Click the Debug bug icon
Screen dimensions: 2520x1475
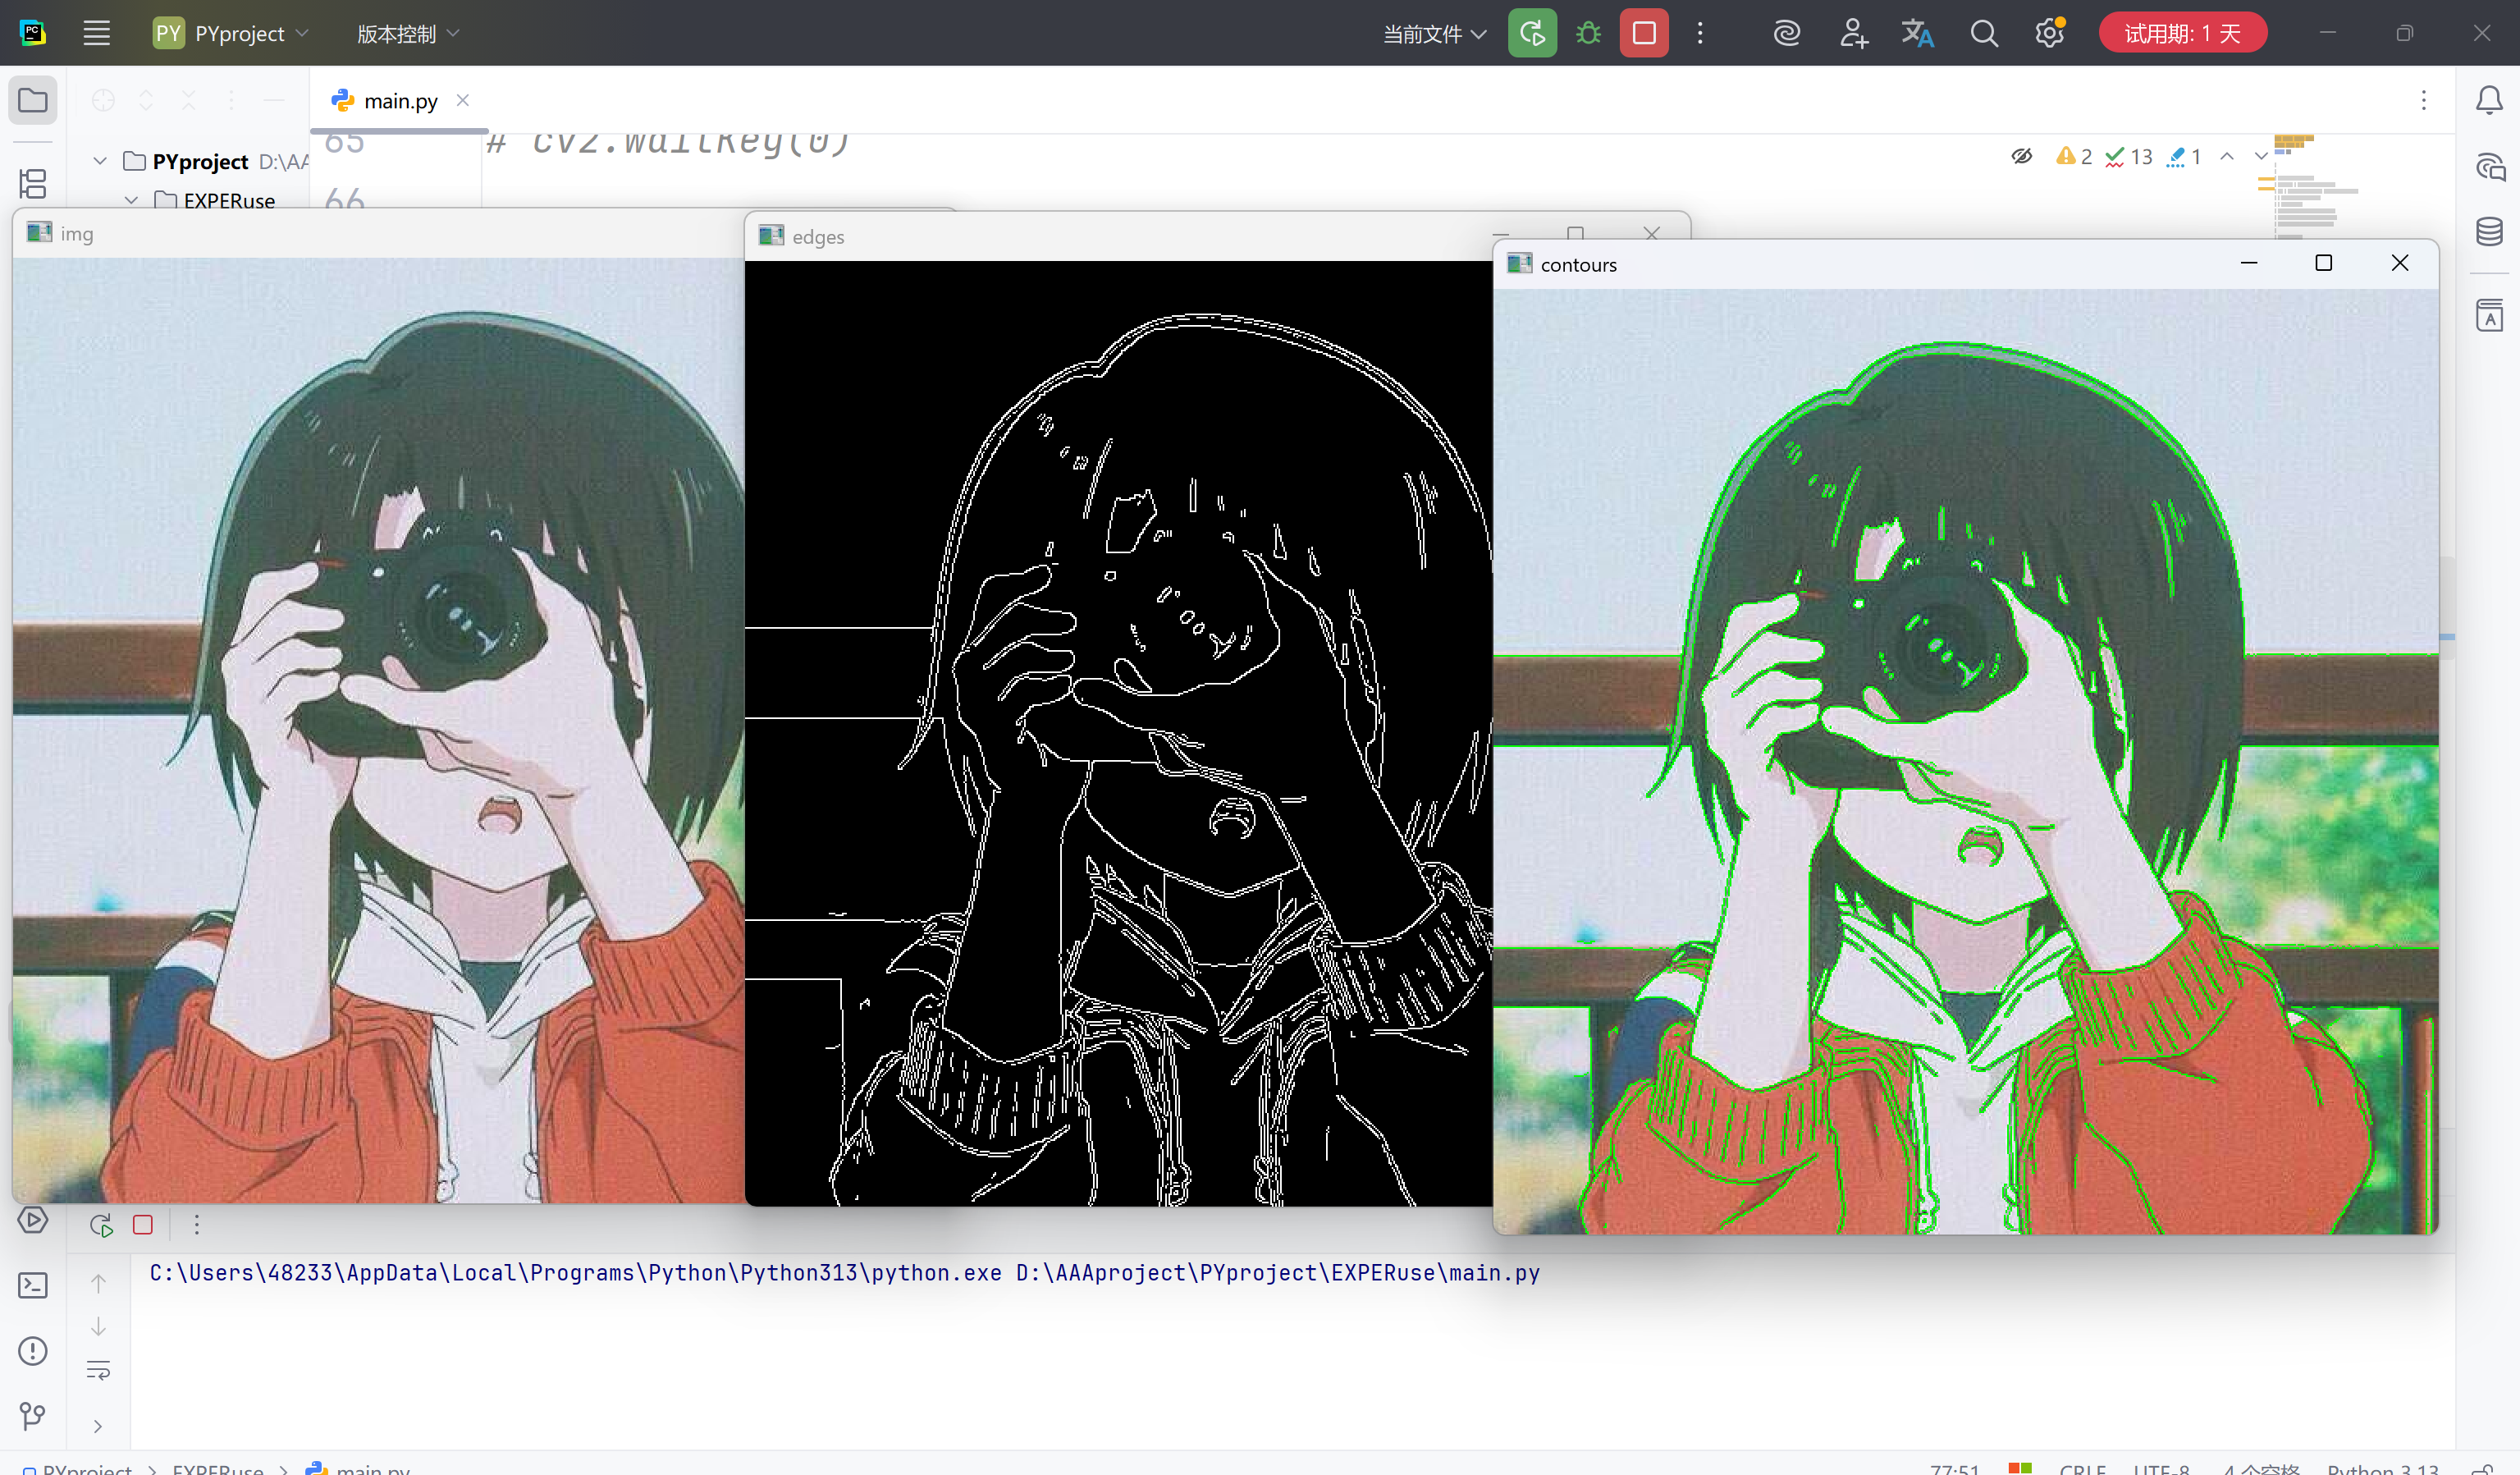click(x=1588, y=33)
